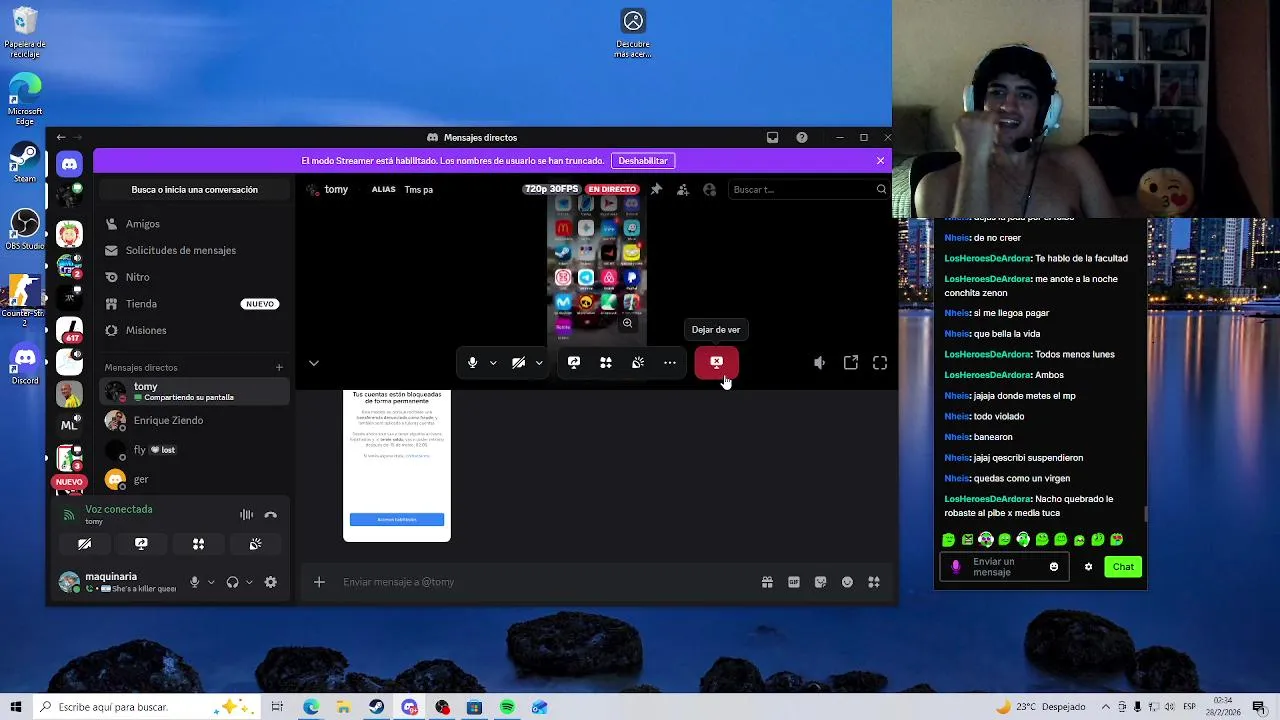Dismiss the Streamer mode banner
Viewport: 1280px width, 720px height.
point(880,160)
